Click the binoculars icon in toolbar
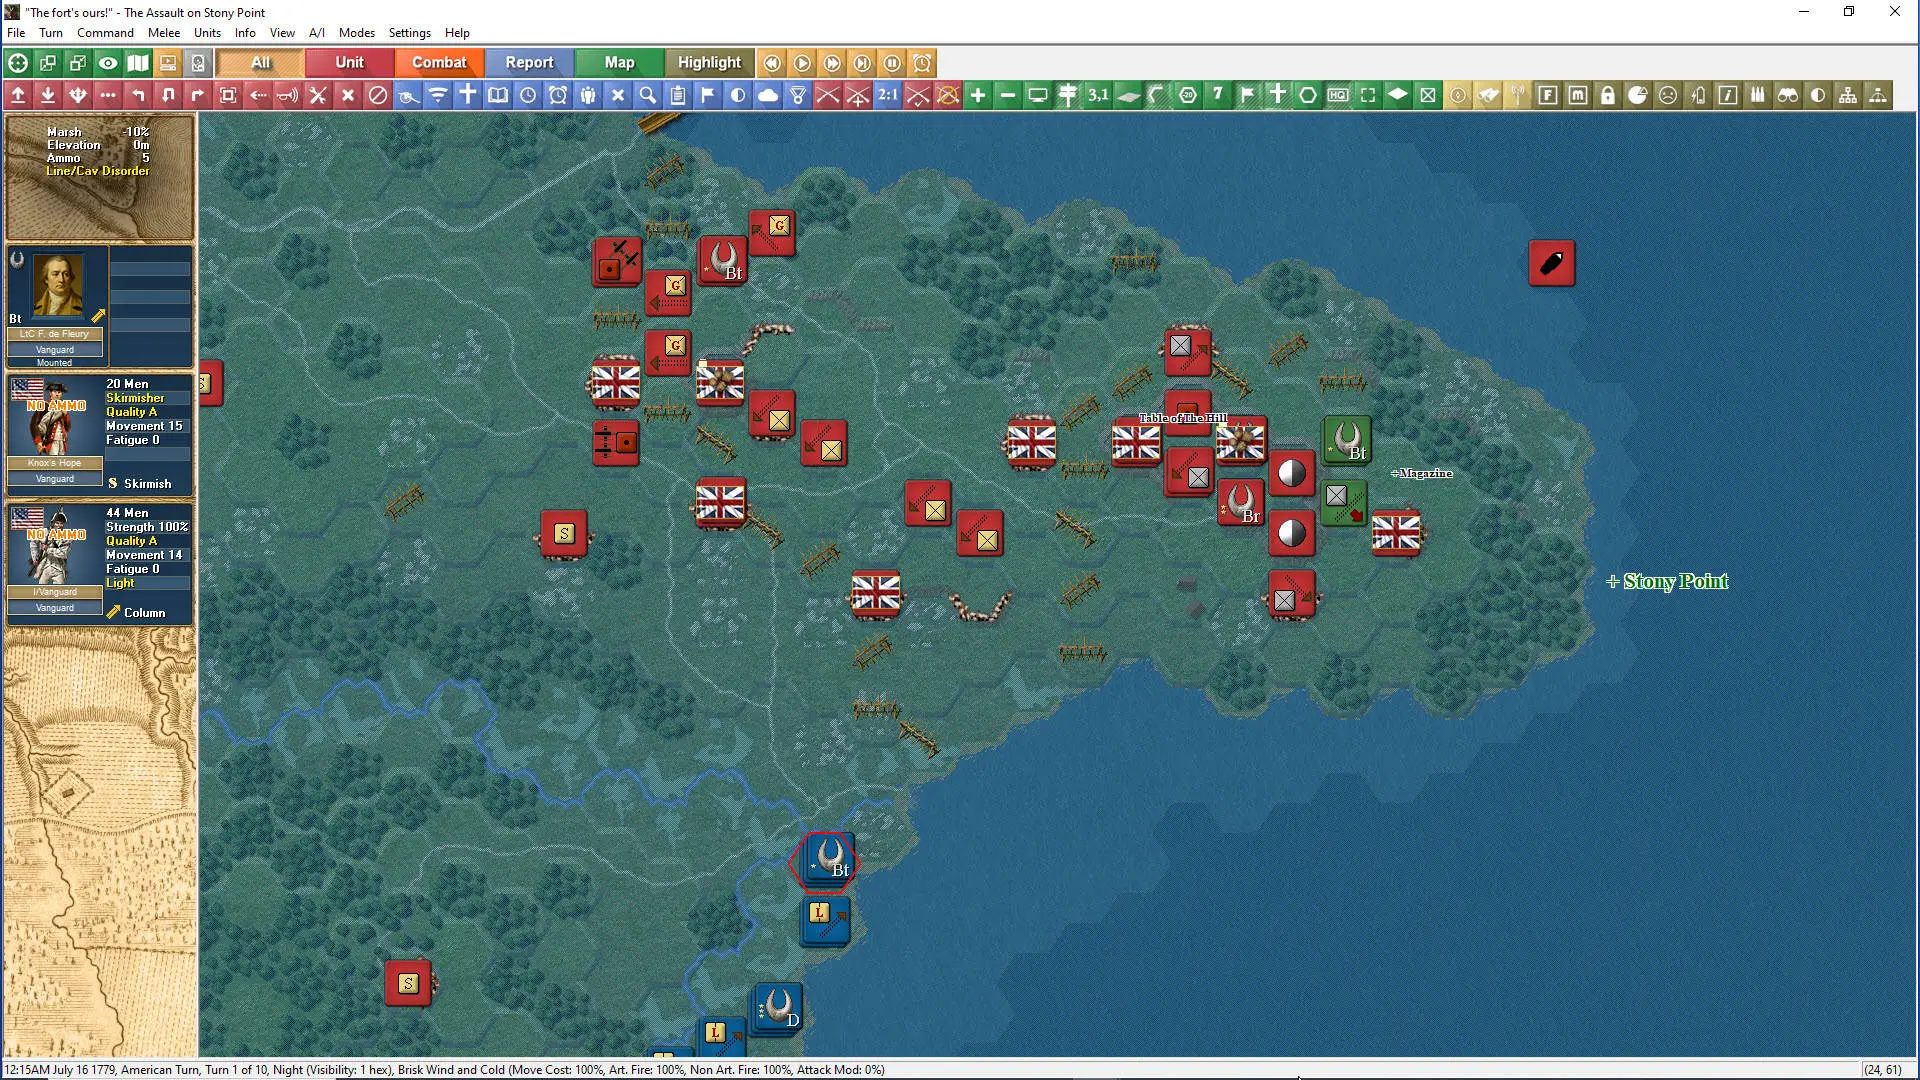The image size is (1920, 1080). click(1788, 95)
